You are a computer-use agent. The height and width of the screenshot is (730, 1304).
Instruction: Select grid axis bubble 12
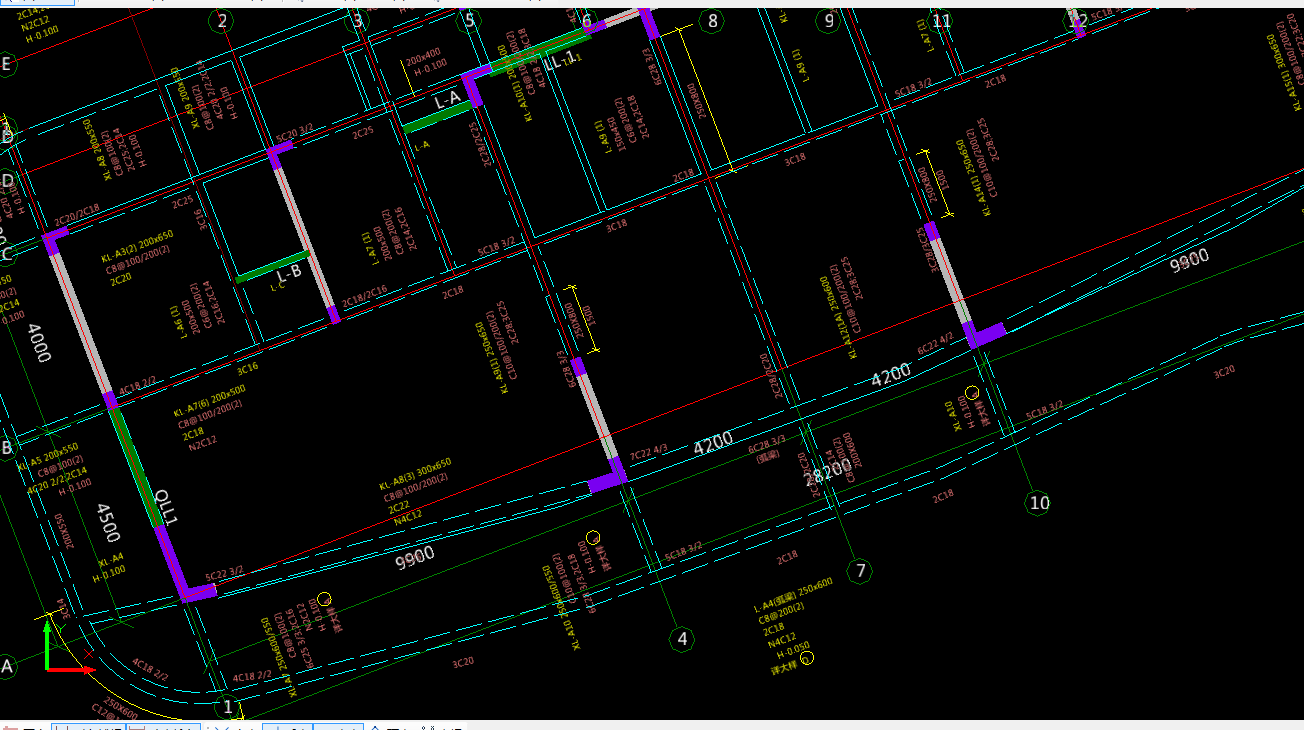pyautogui.click(x=1078, y=21)
